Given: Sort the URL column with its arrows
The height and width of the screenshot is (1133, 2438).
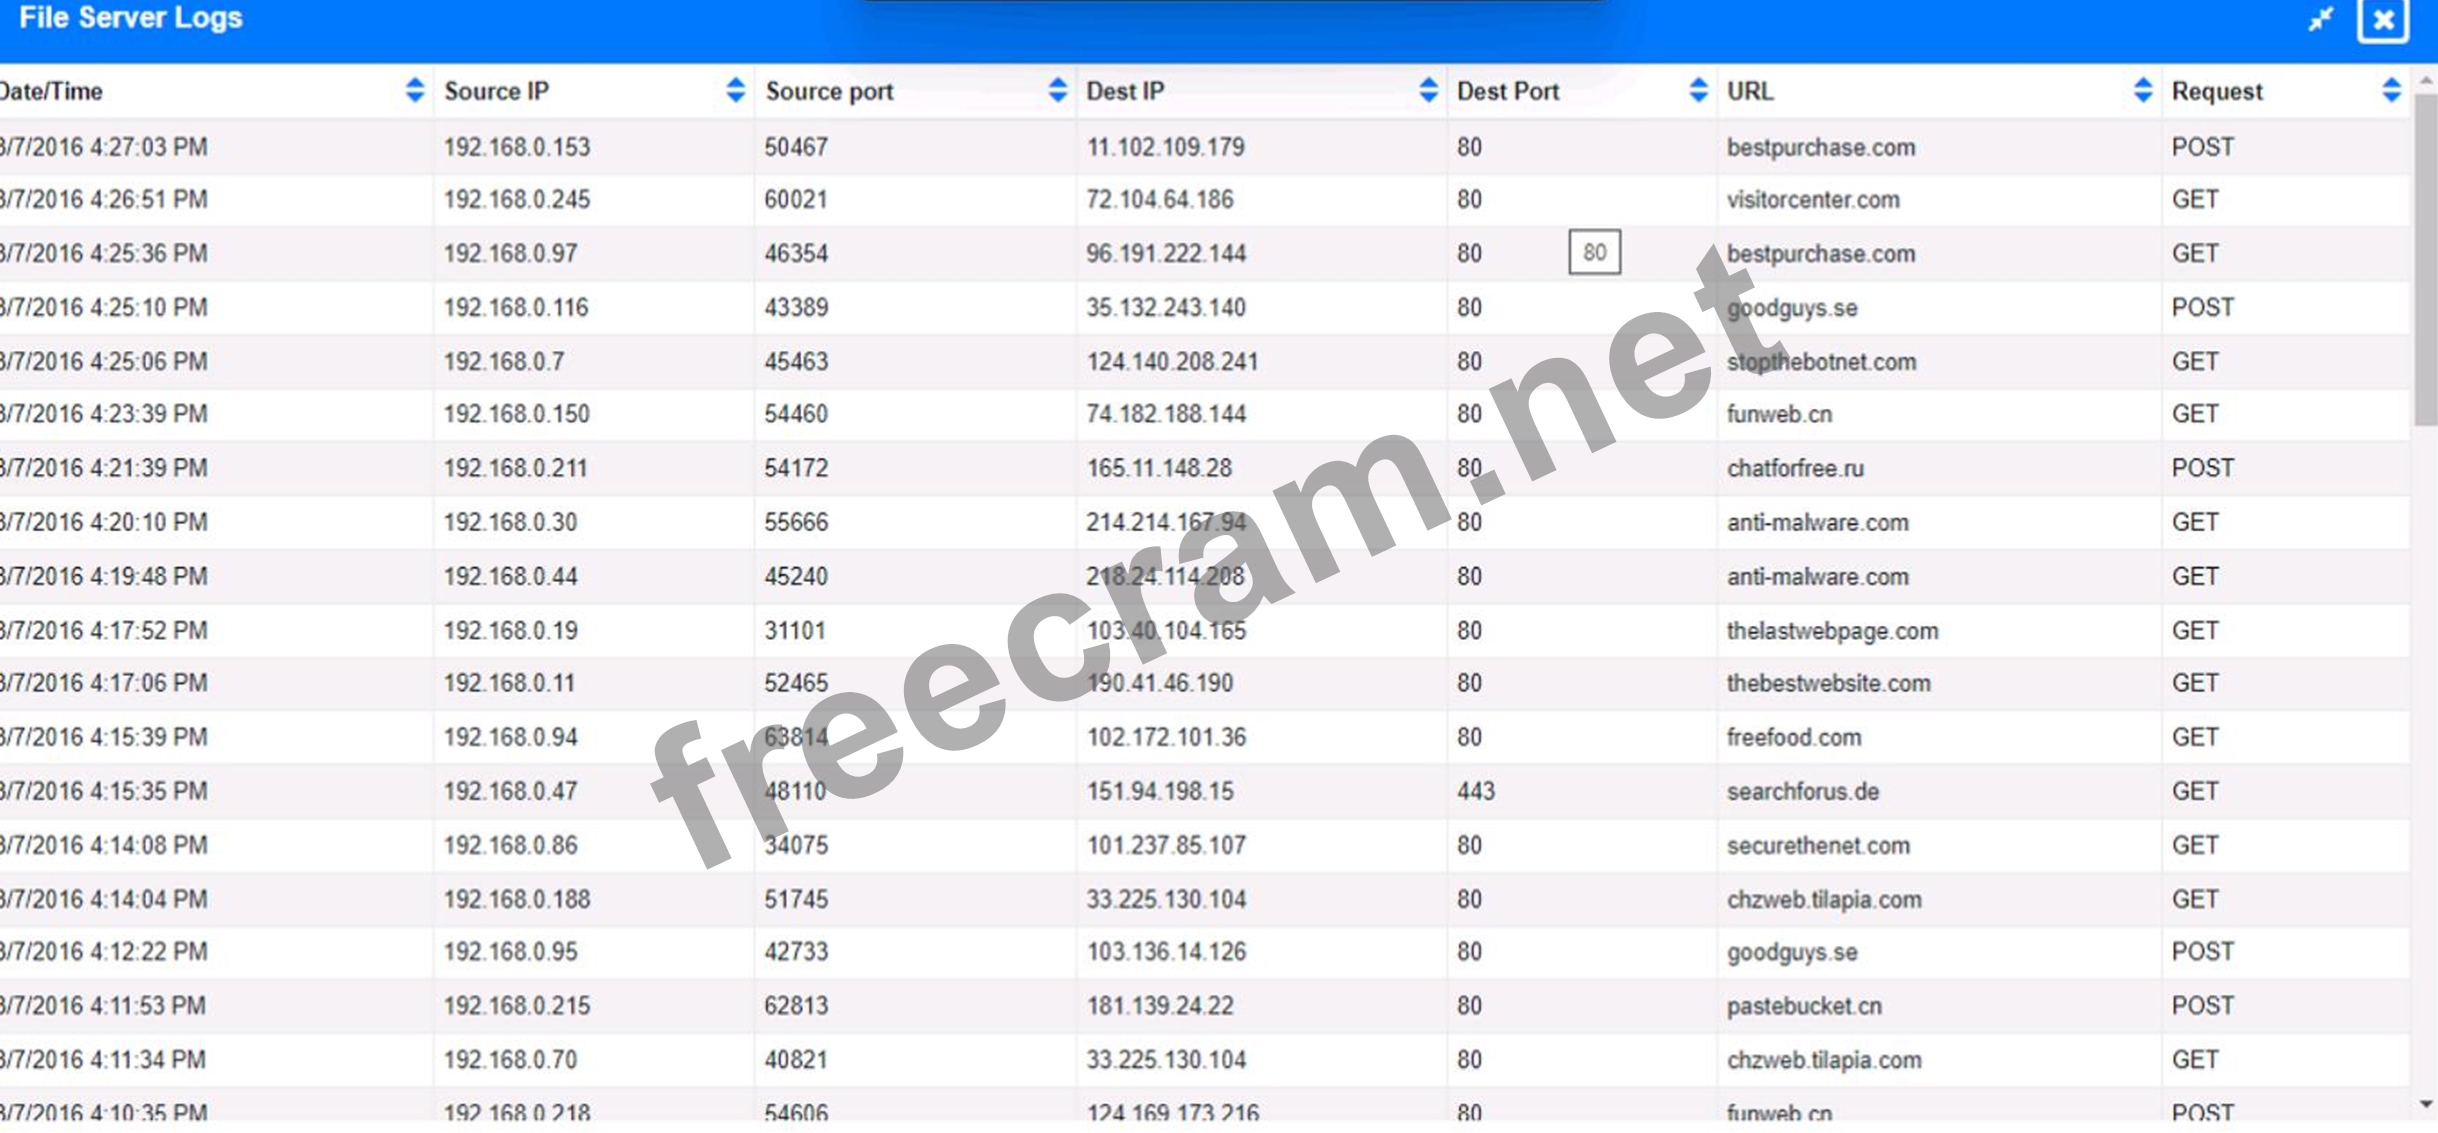Looking at the screenshot, I should [x=2142, y=90].
